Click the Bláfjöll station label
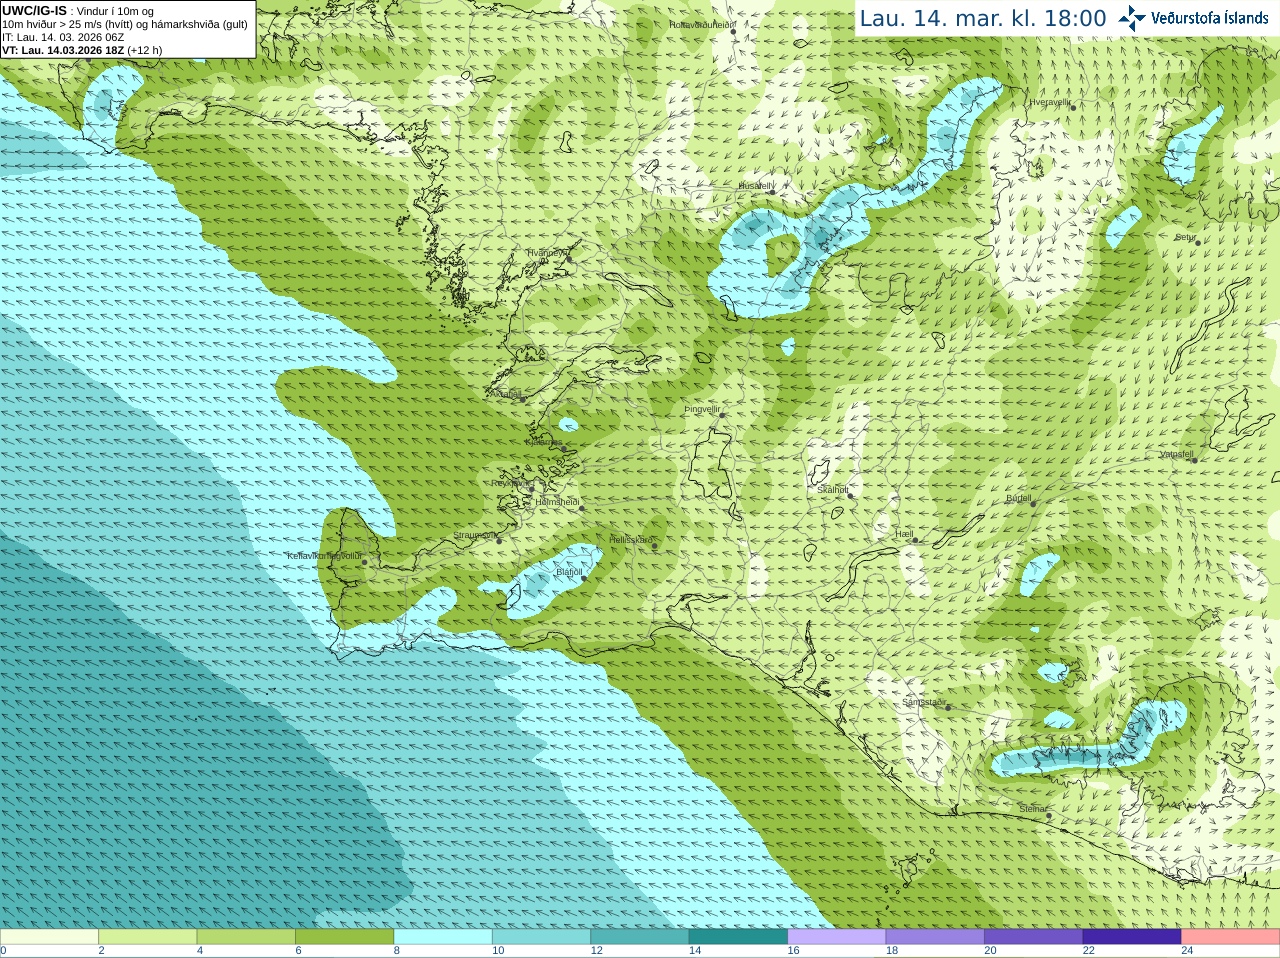This screenshot has width=1280, height=958. coord(569,573)
